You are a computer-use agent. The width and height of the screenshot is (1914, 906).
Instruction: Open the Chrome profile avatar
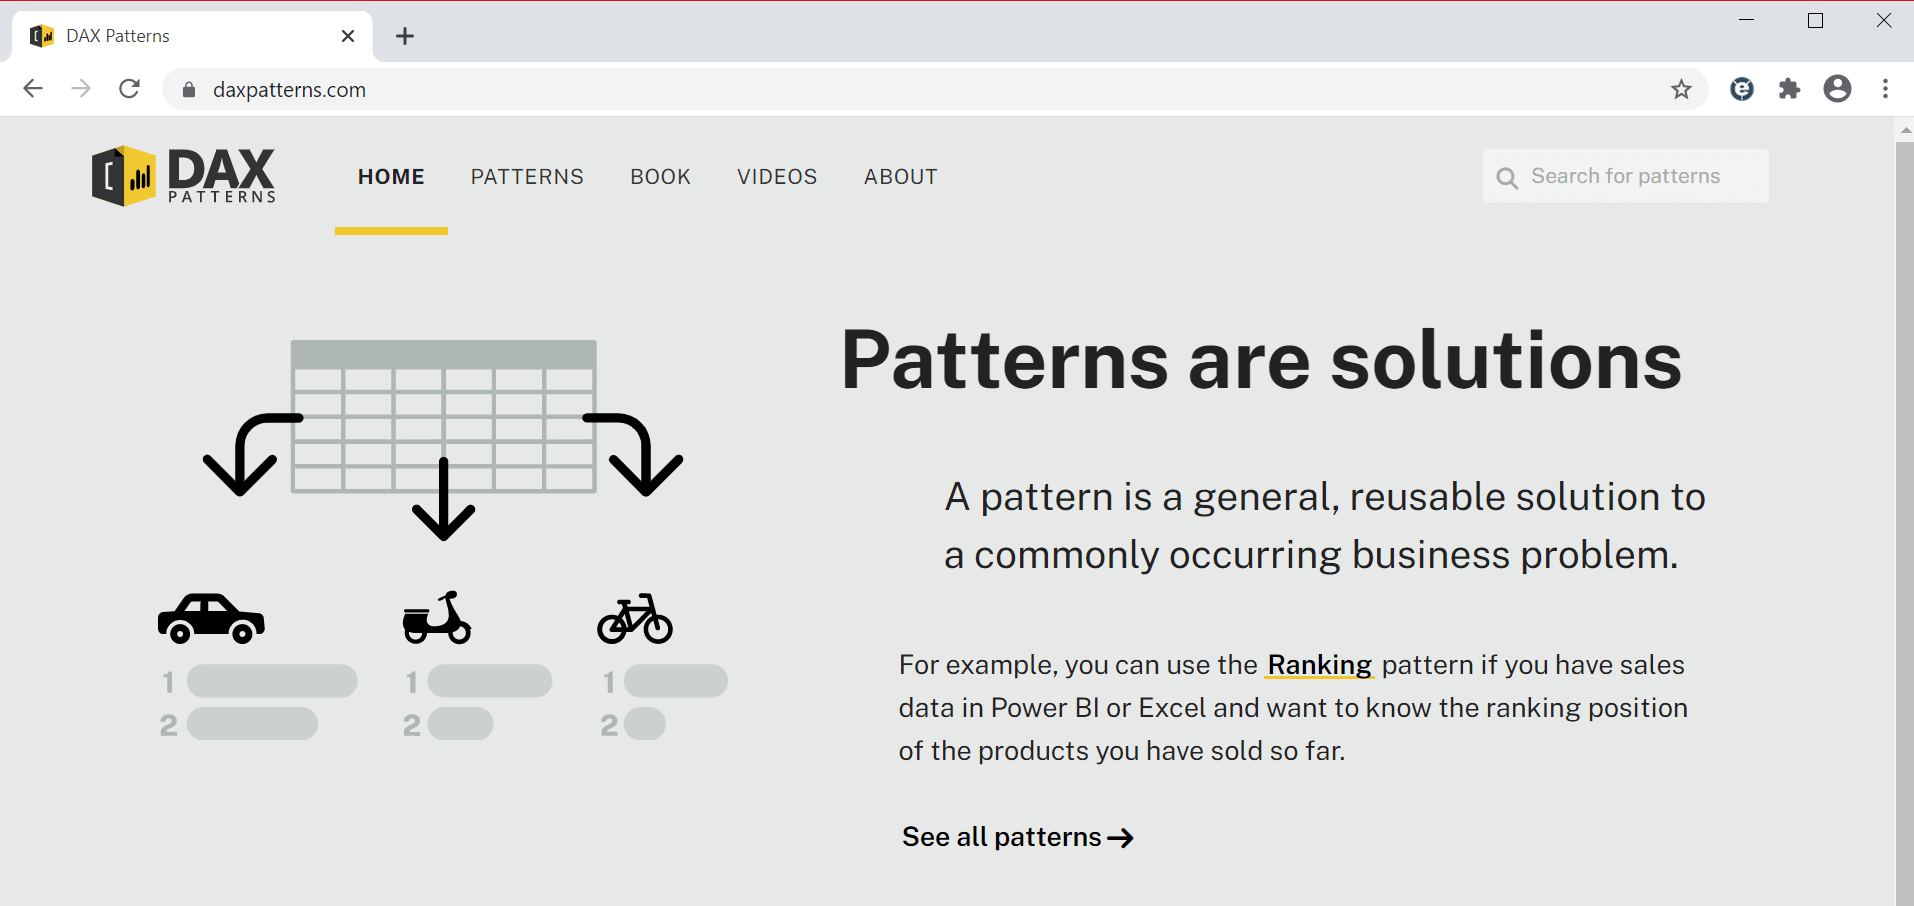(1837, 89)
